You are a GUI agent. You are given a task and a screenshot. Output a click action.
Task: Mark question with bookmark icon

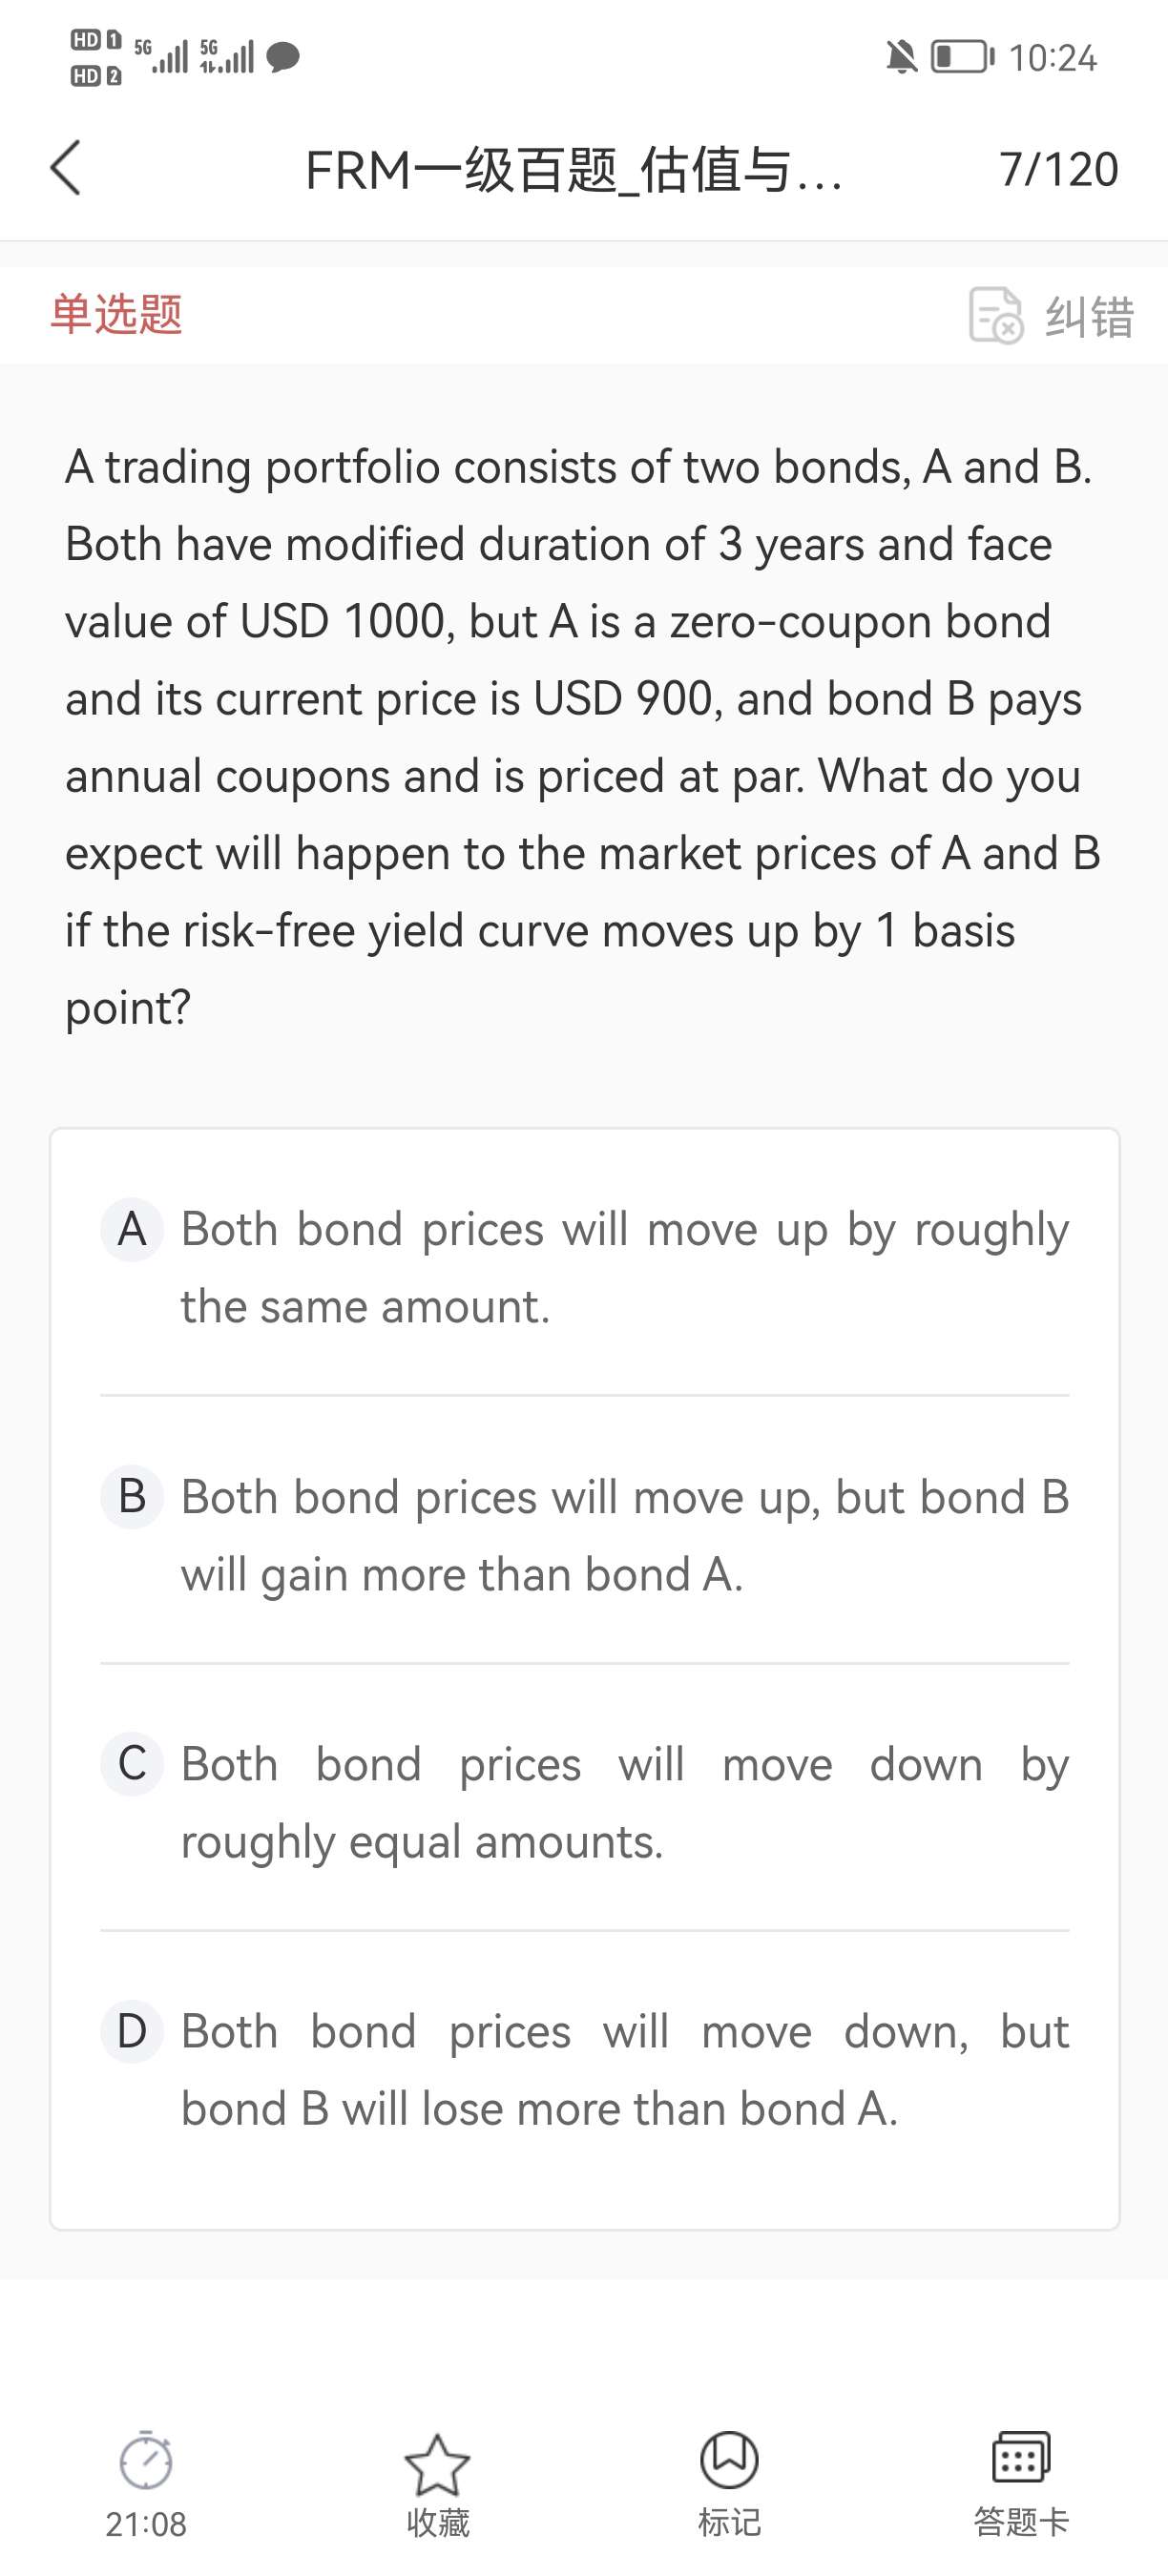pos(729,2460)
